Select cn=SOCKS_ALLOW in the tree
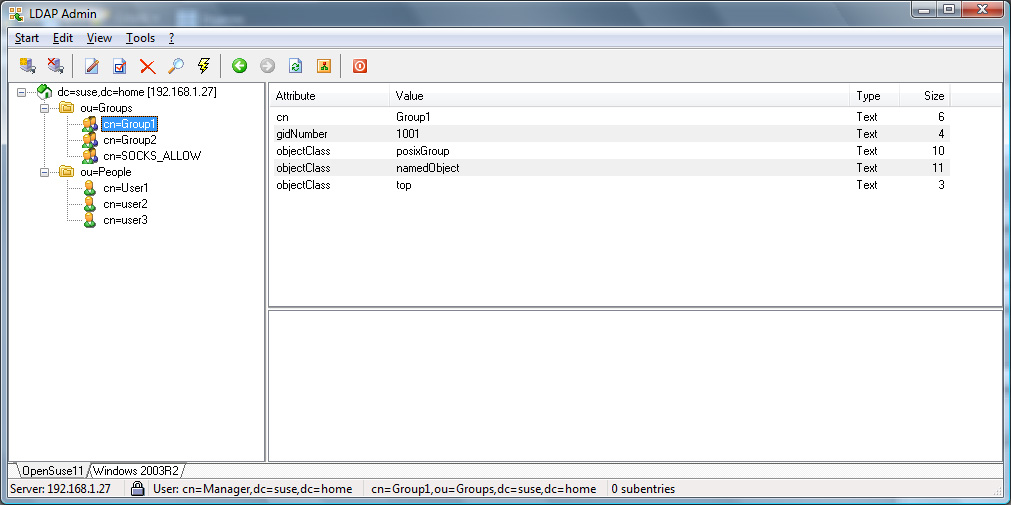The width and height of the screenshot is (1011, 505). click(152, 156)
